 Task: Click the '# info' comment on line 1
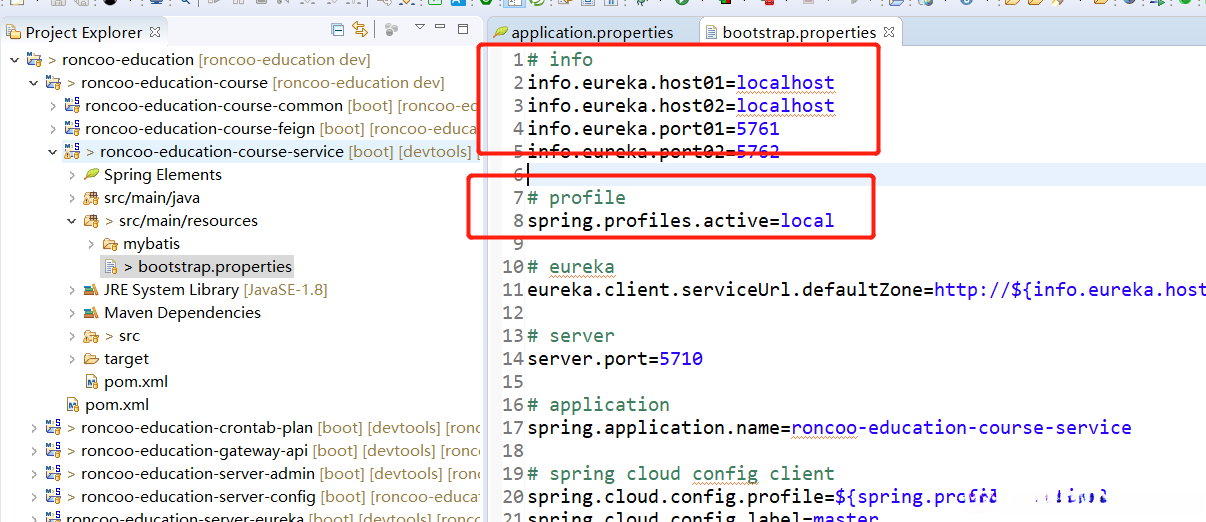pos(560,60)
